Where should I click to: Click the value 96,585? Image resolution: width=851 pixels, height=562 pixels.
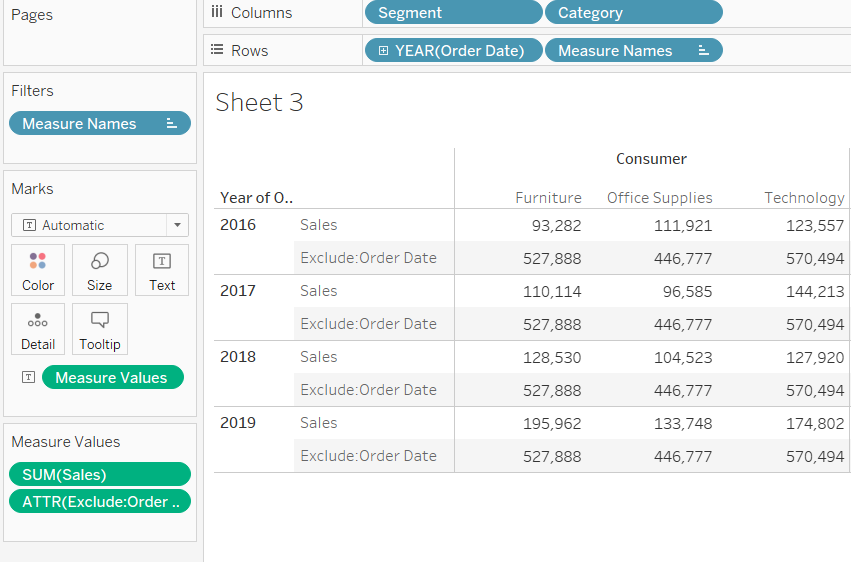(x=687, y=292)
